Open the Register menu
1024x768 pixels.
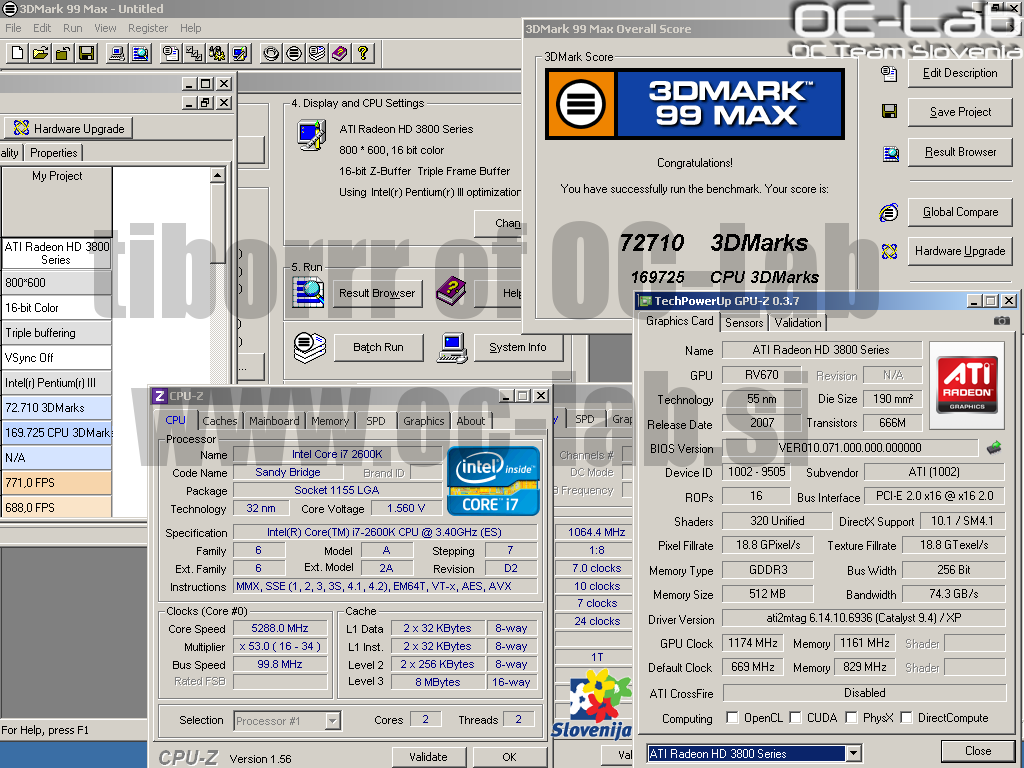point(148,28)
